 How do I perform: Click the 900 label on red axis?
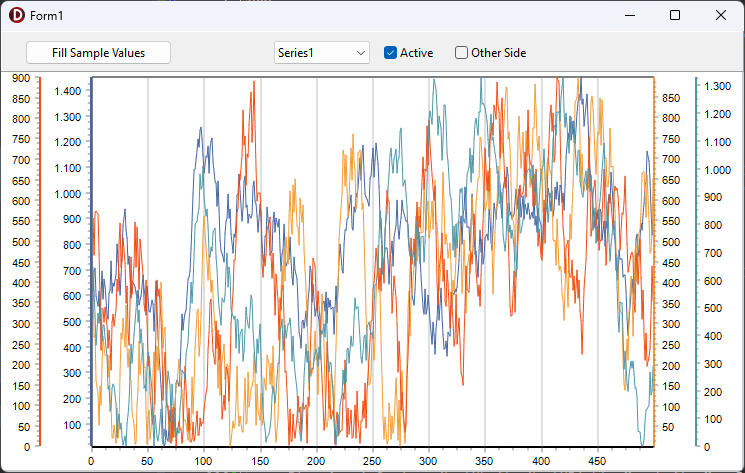point(21,78)
